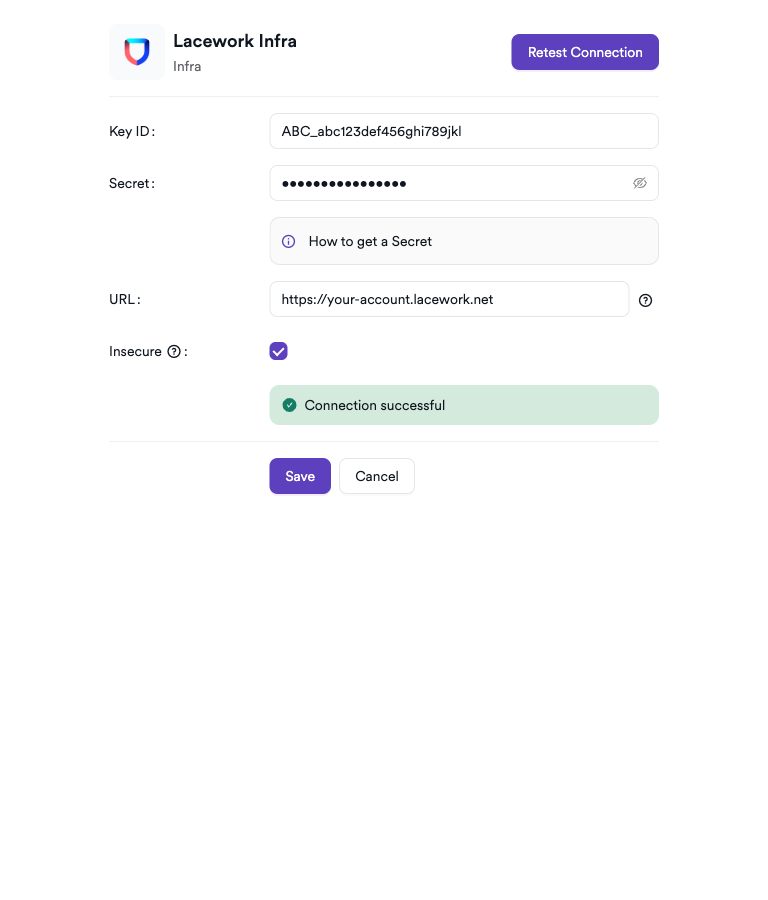This screenshot has width=768, height=900.
Task: Click the Lacework Infra title heading
Action: pos(234,41)
